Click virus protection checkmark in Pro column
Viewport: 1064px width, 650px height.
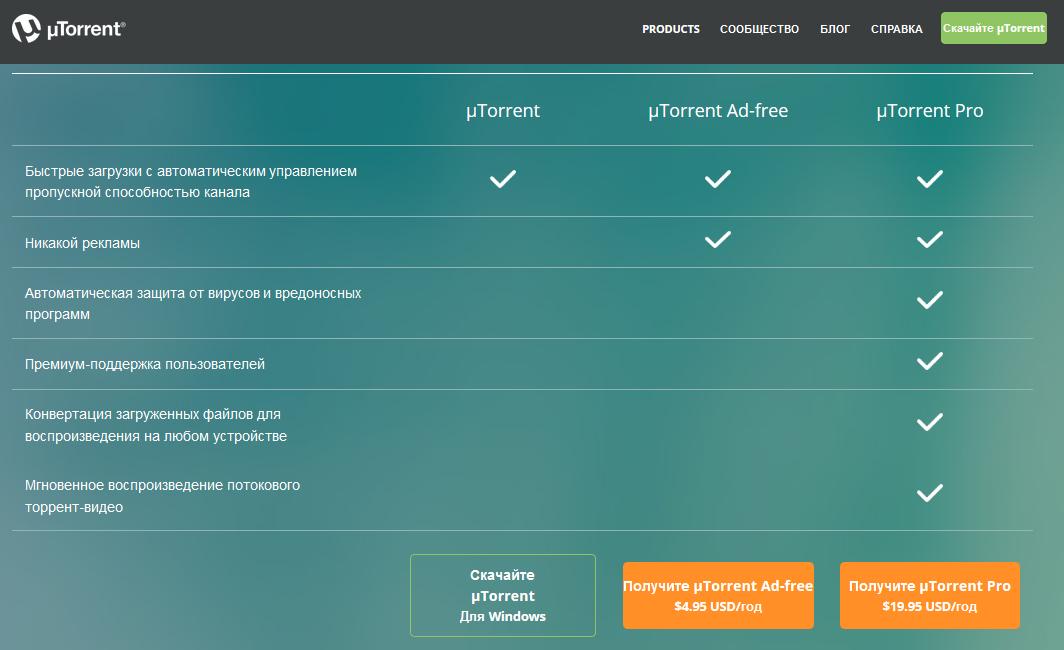[x=930, y=299]
